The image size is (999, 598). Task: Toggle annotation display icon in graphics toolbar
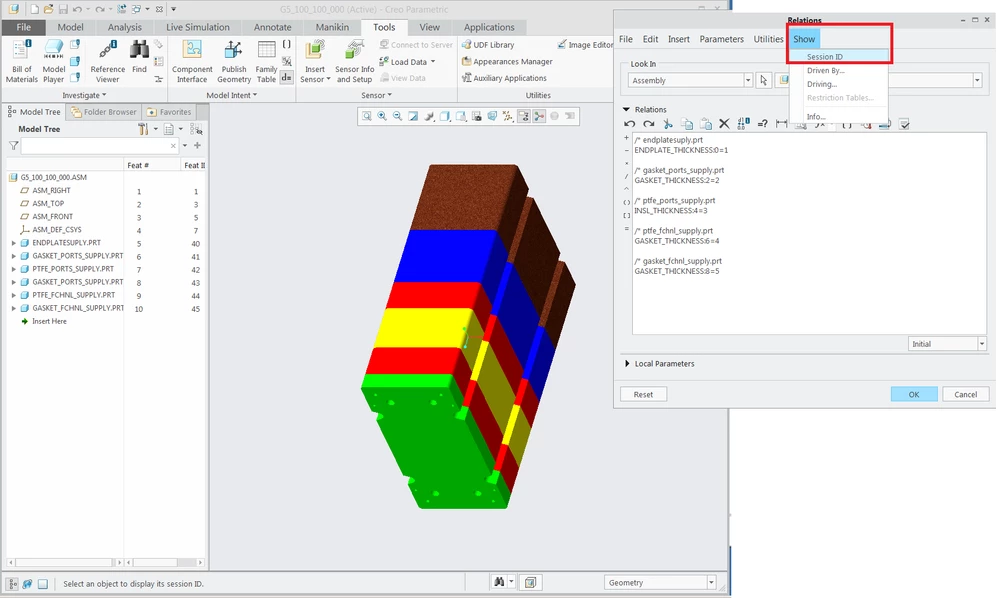(x=524, y=116)
